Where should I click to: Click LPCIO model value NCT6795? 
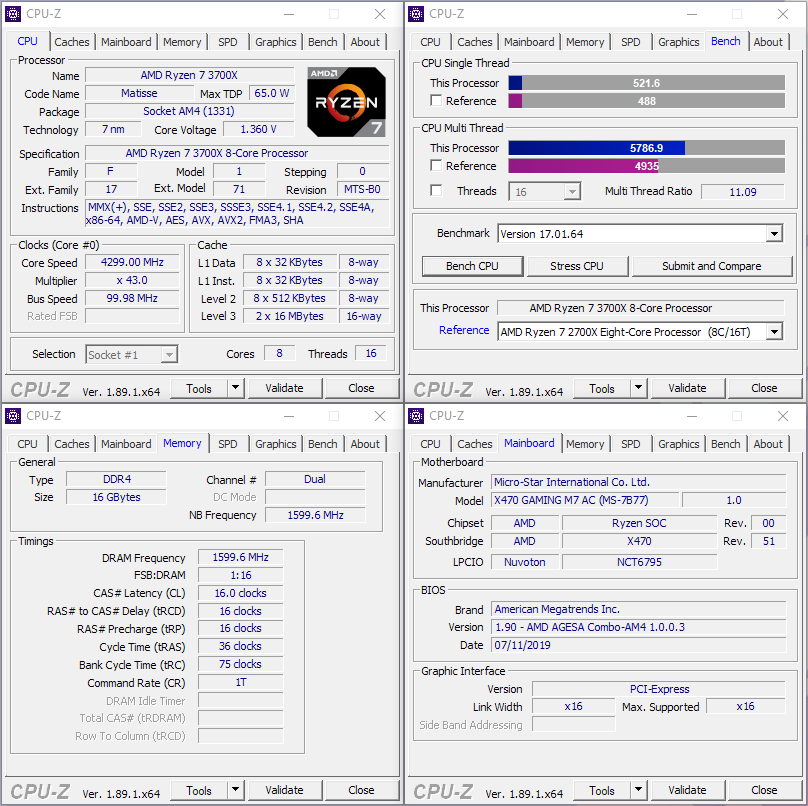pyautogui.click(x=639, y=562)
